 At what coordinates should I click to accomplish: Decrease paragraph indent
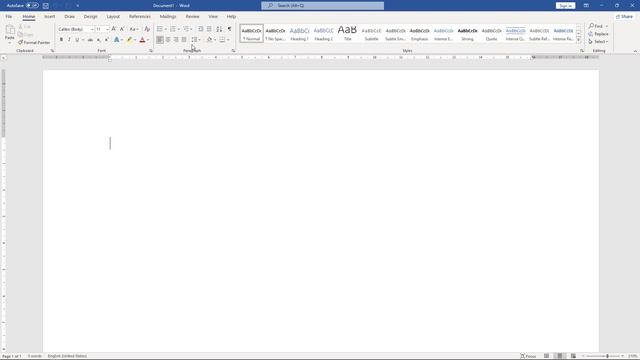click(x=200, y=29)
